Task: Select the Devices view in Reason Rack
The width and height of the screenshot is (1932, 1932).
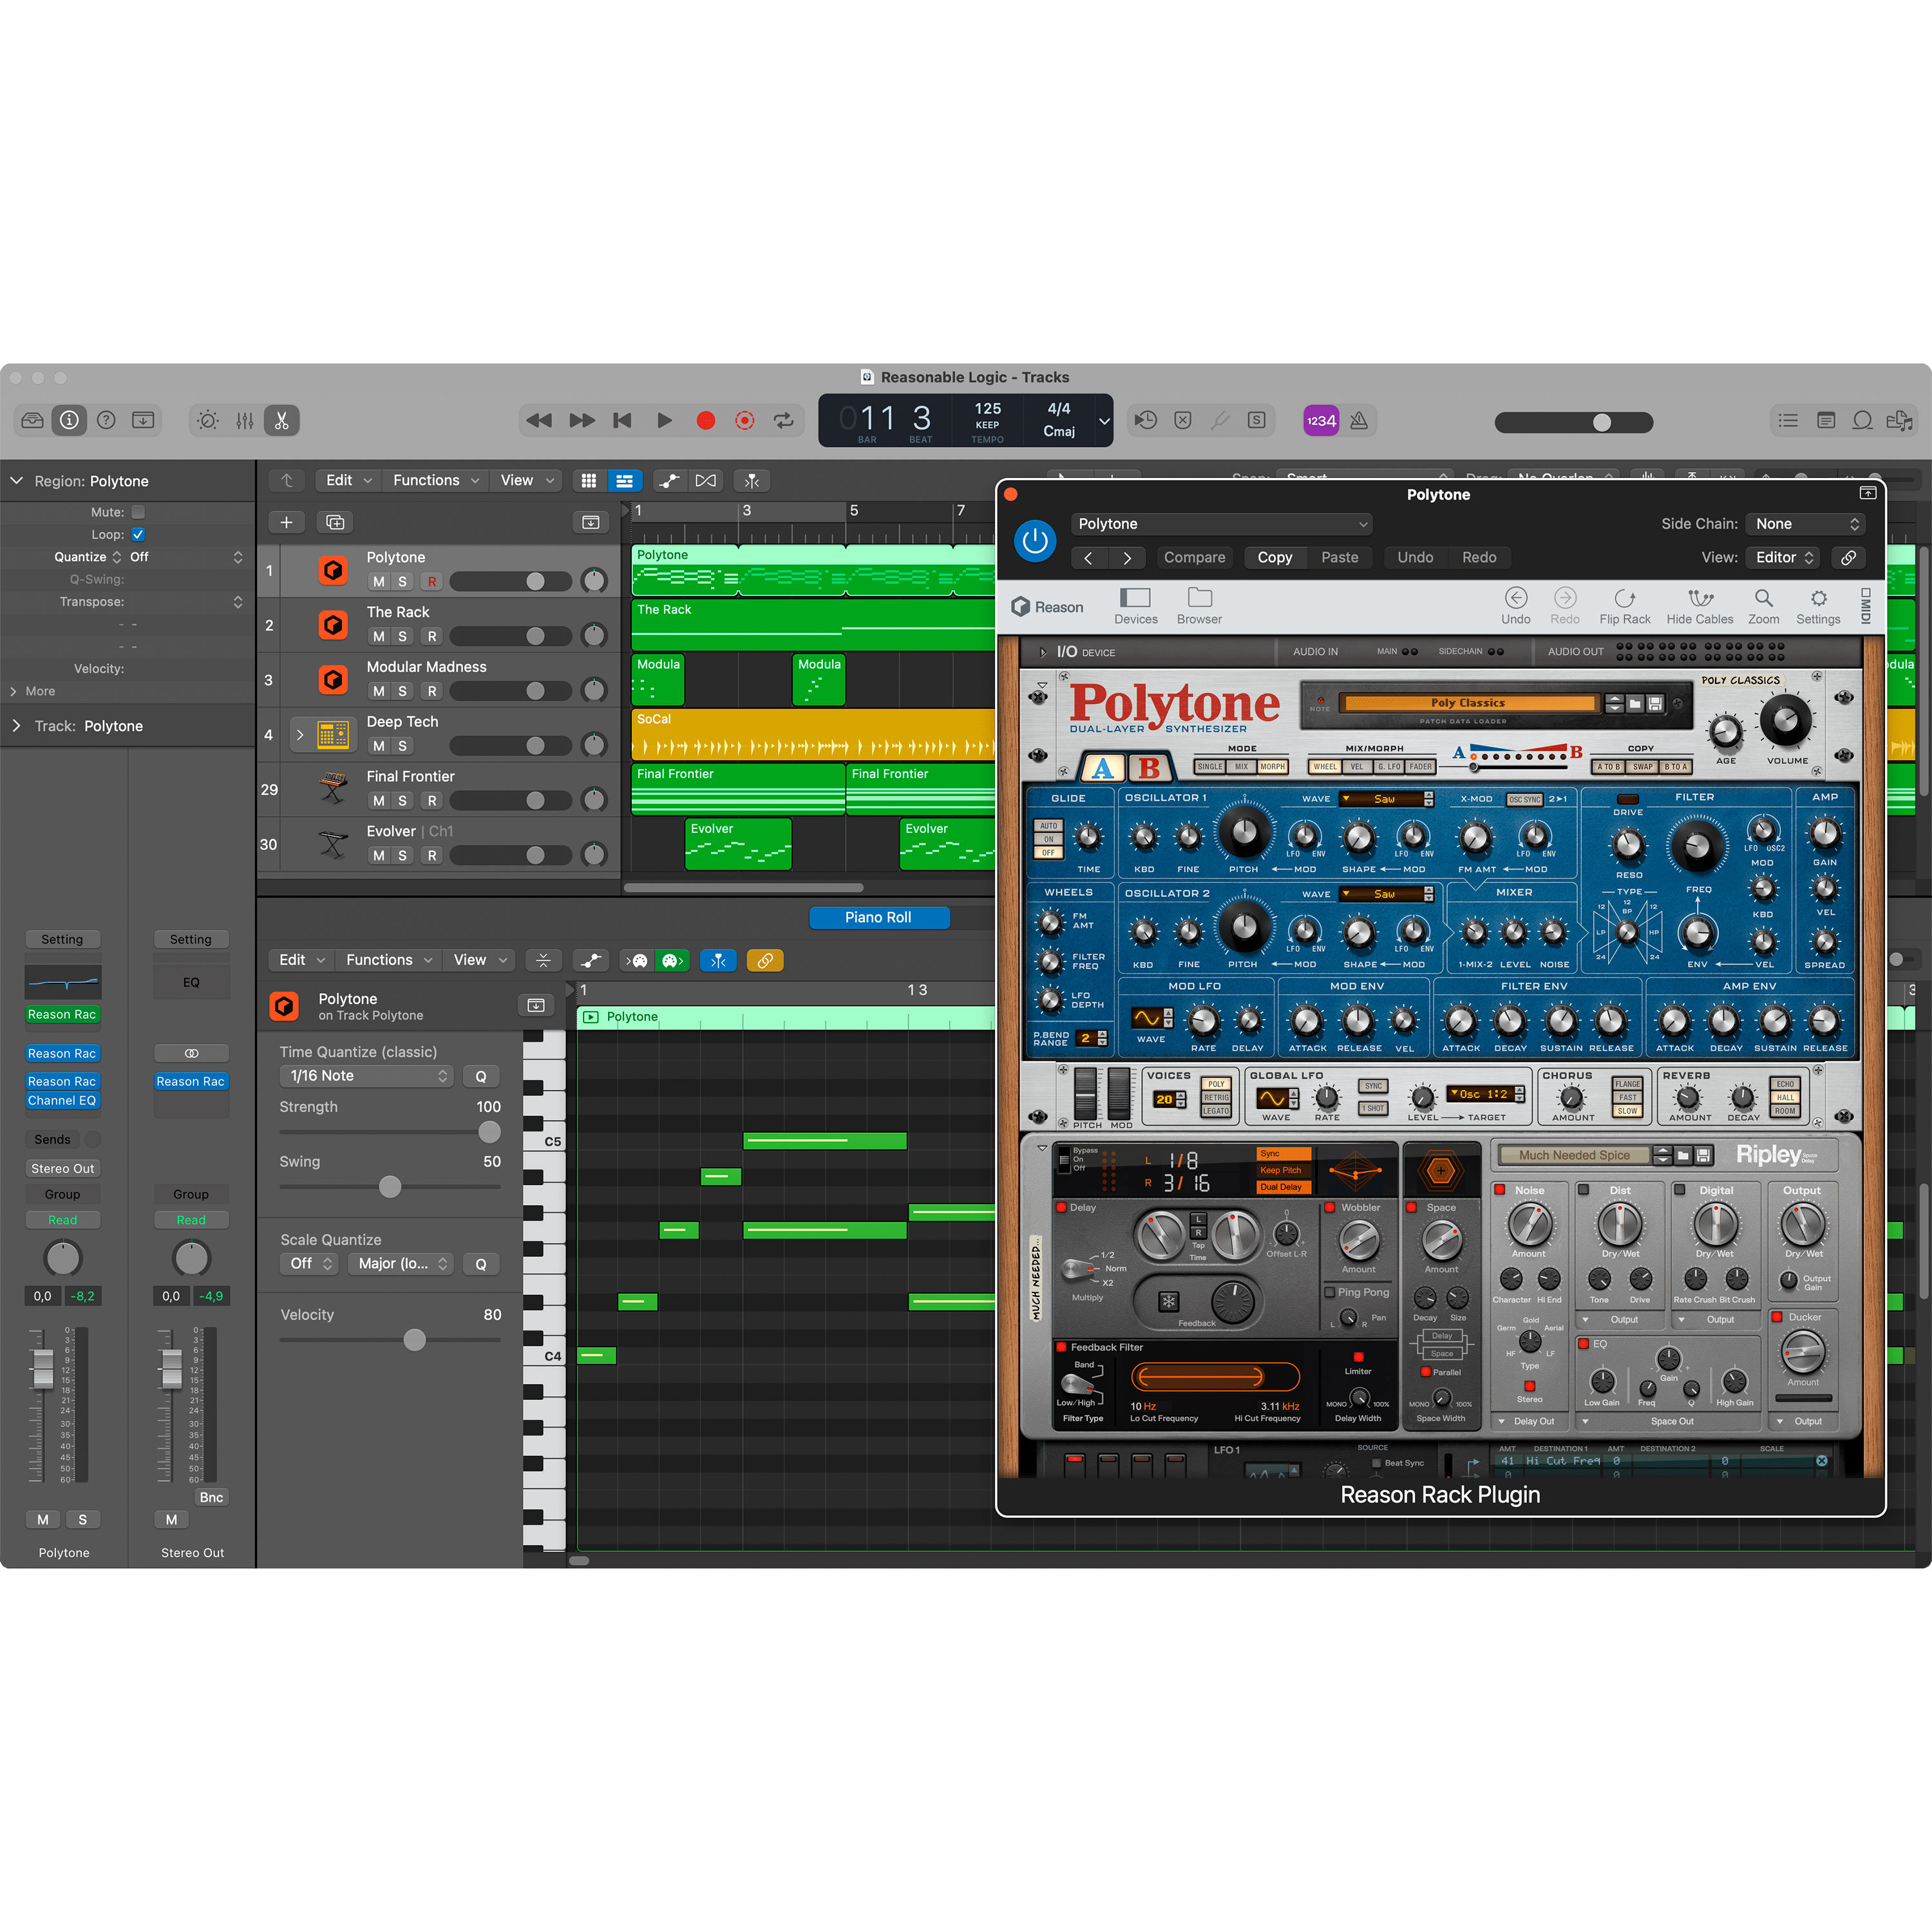Action: 1135,605
